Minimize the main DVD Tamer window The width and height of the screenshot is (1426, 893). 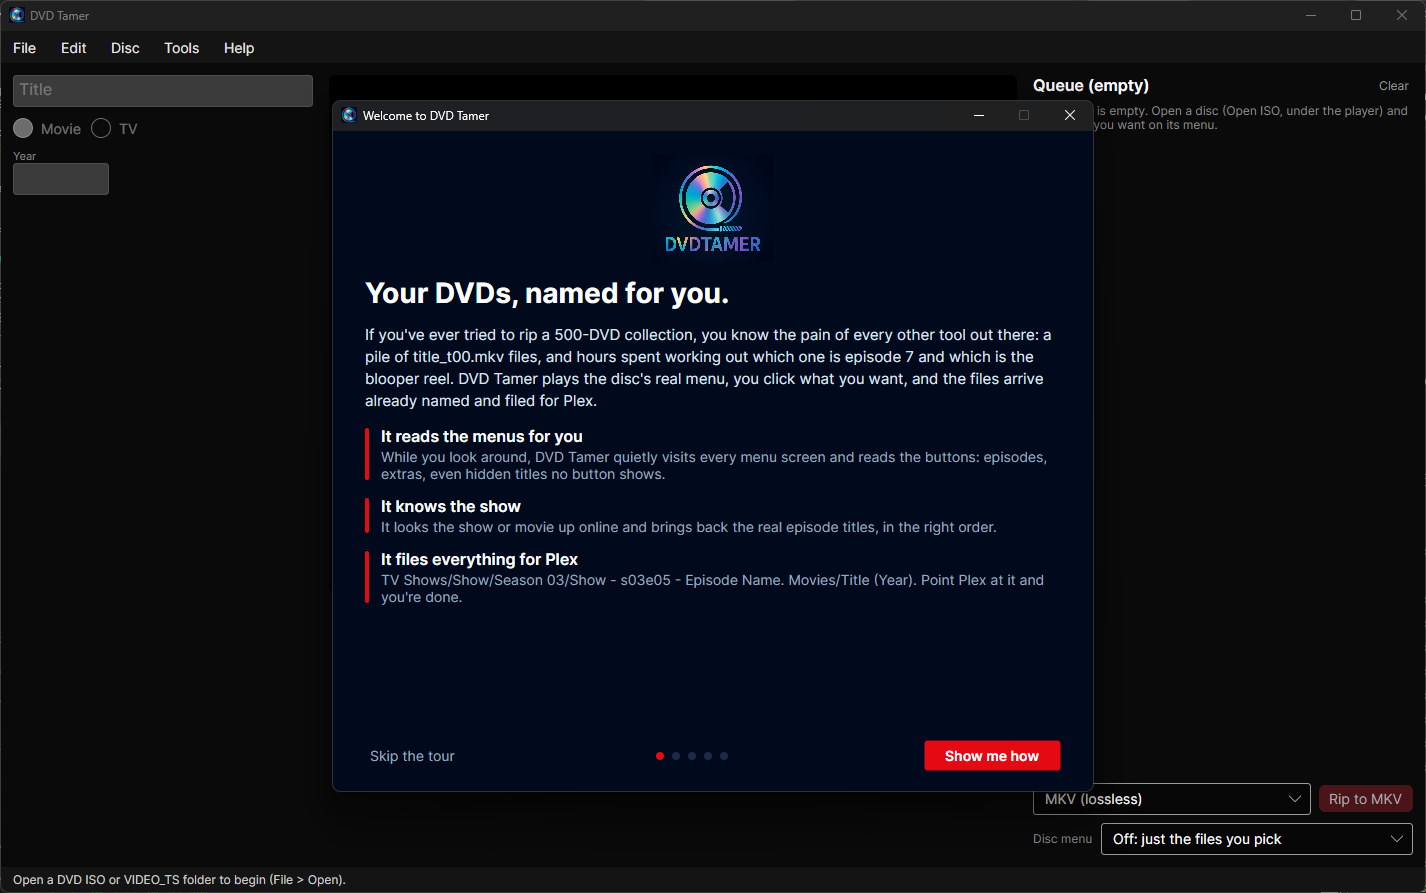(1311, 15)
